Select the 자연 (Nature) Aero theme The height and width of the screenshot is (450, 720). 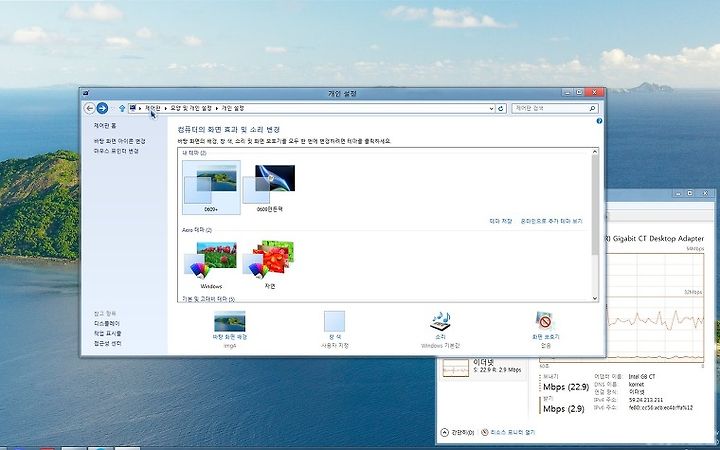coord(270,265)
